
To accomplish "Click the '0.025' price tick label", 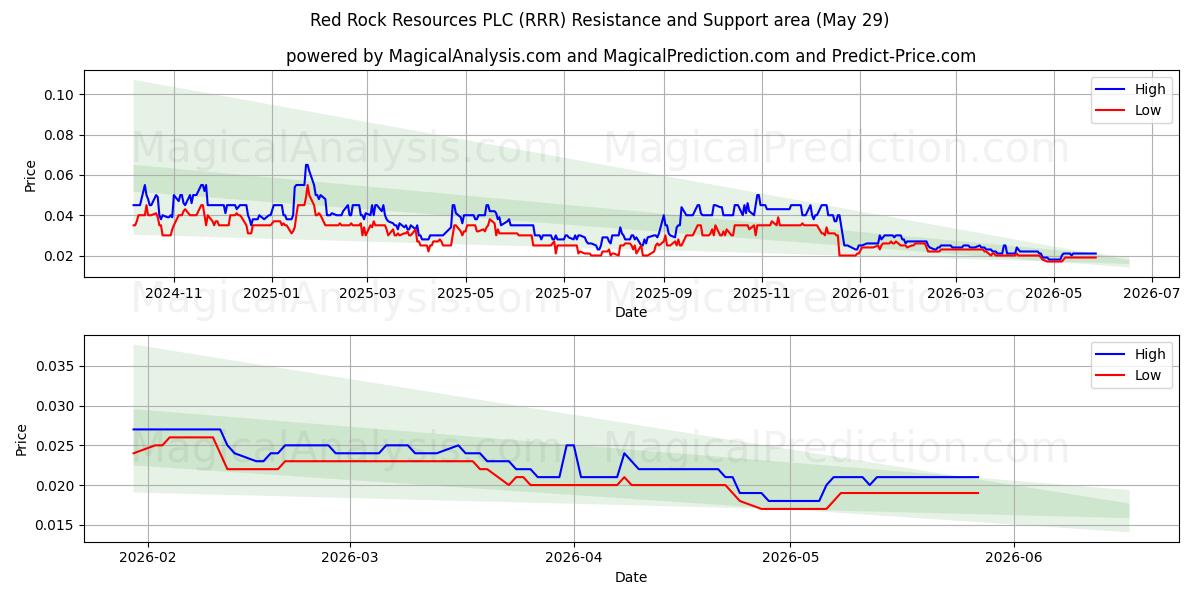I will 57,446.
